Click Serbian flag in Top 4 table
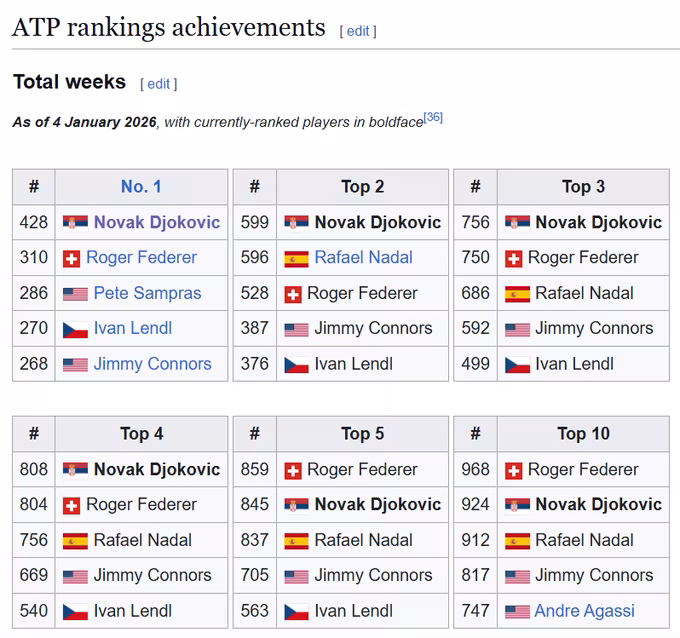This screenshot has width=680, height=638. coord(75,470)
